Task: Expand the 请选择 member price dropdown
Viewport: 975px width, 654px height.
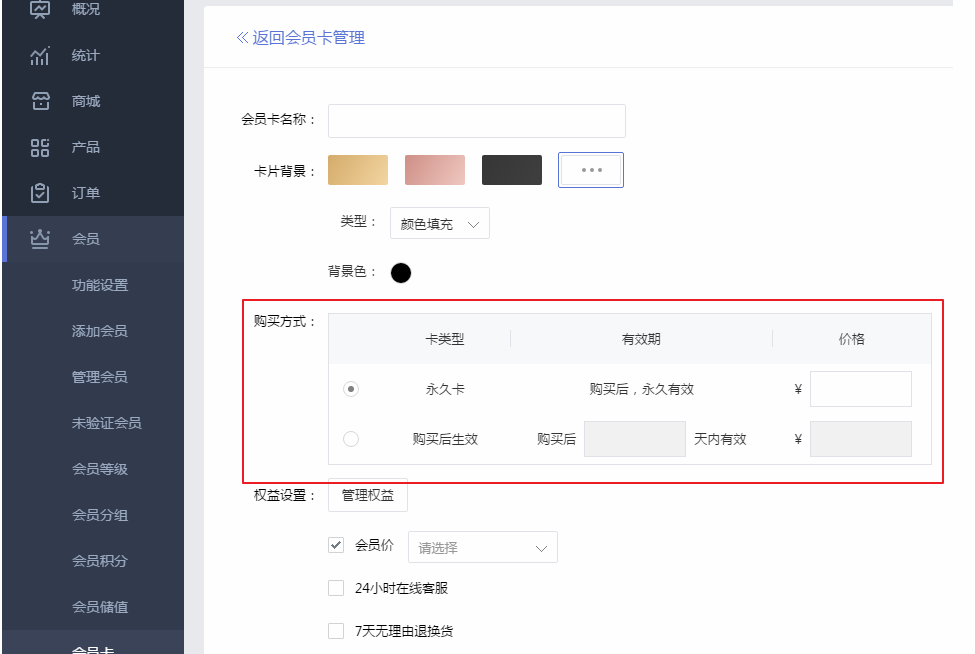Action: pyautogui.click(x=482, y=548)
